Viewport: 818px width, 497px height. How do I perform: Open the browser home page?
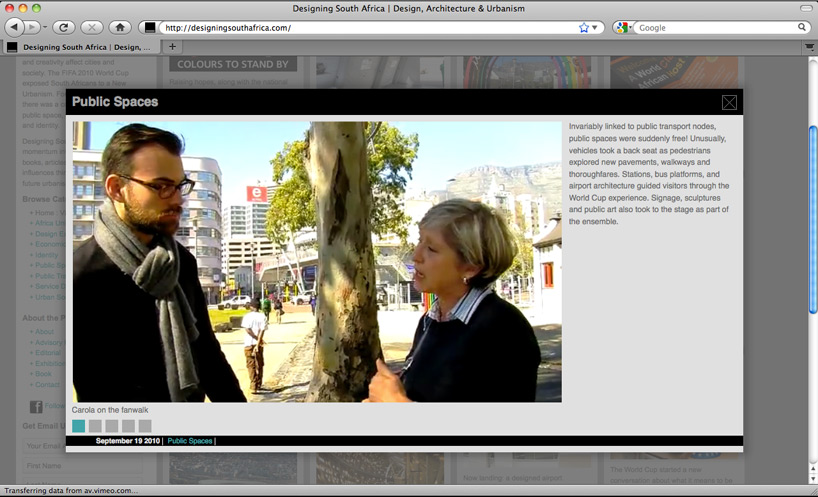[x=119, y=27]
